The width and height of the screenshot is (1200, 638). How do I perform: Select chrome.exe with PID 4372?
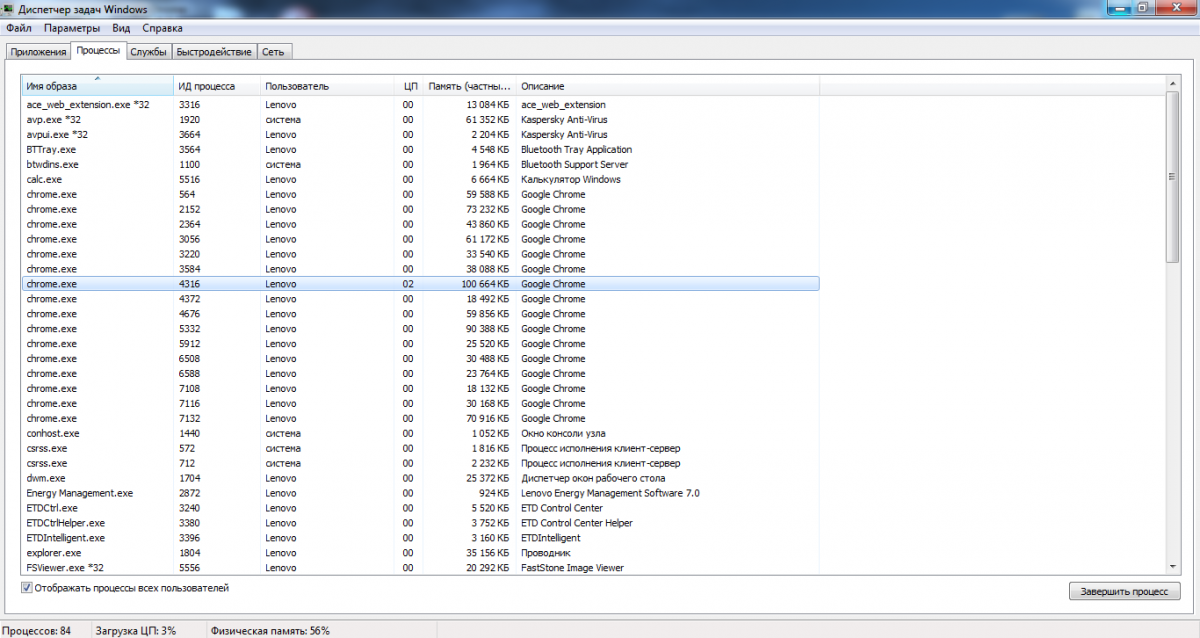click(420, 299)
